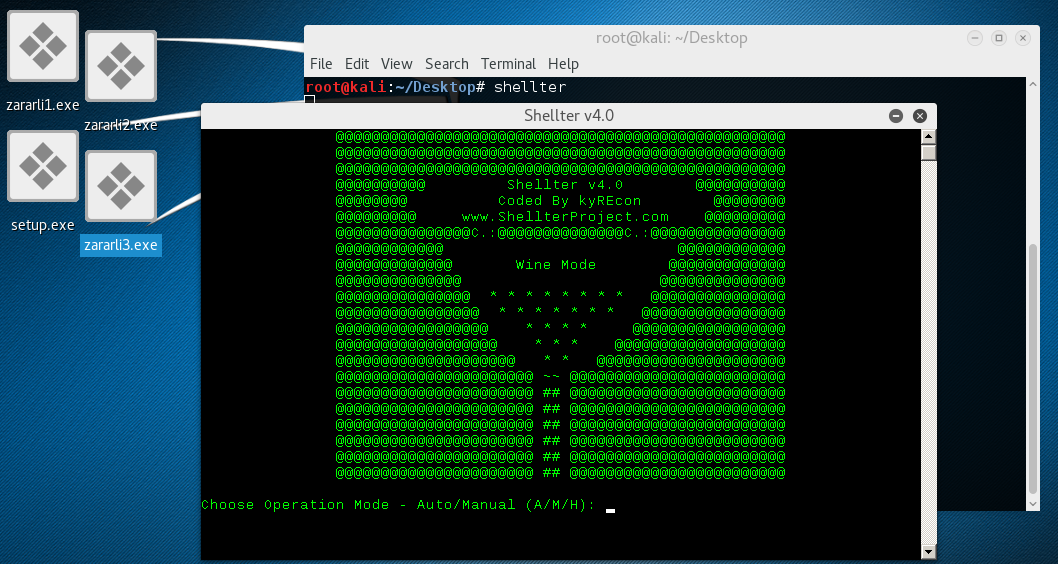Select the zararli3.exe desktop icon
The image size is (1058, 564).
[x=121, y=187]
